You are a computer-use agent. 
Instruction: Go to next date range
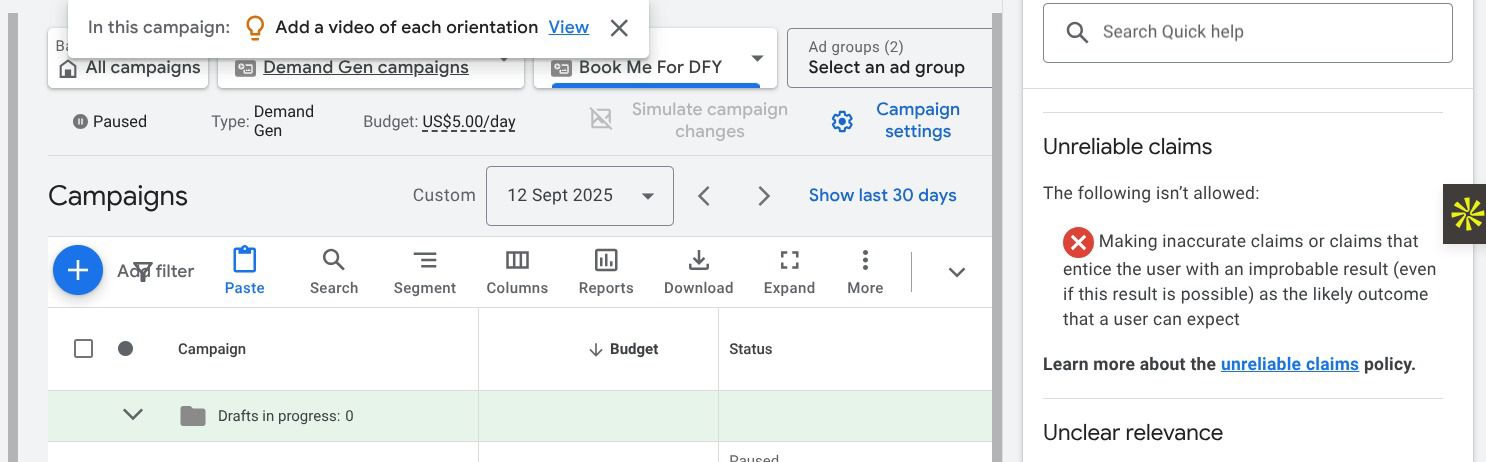pos(764,196)
